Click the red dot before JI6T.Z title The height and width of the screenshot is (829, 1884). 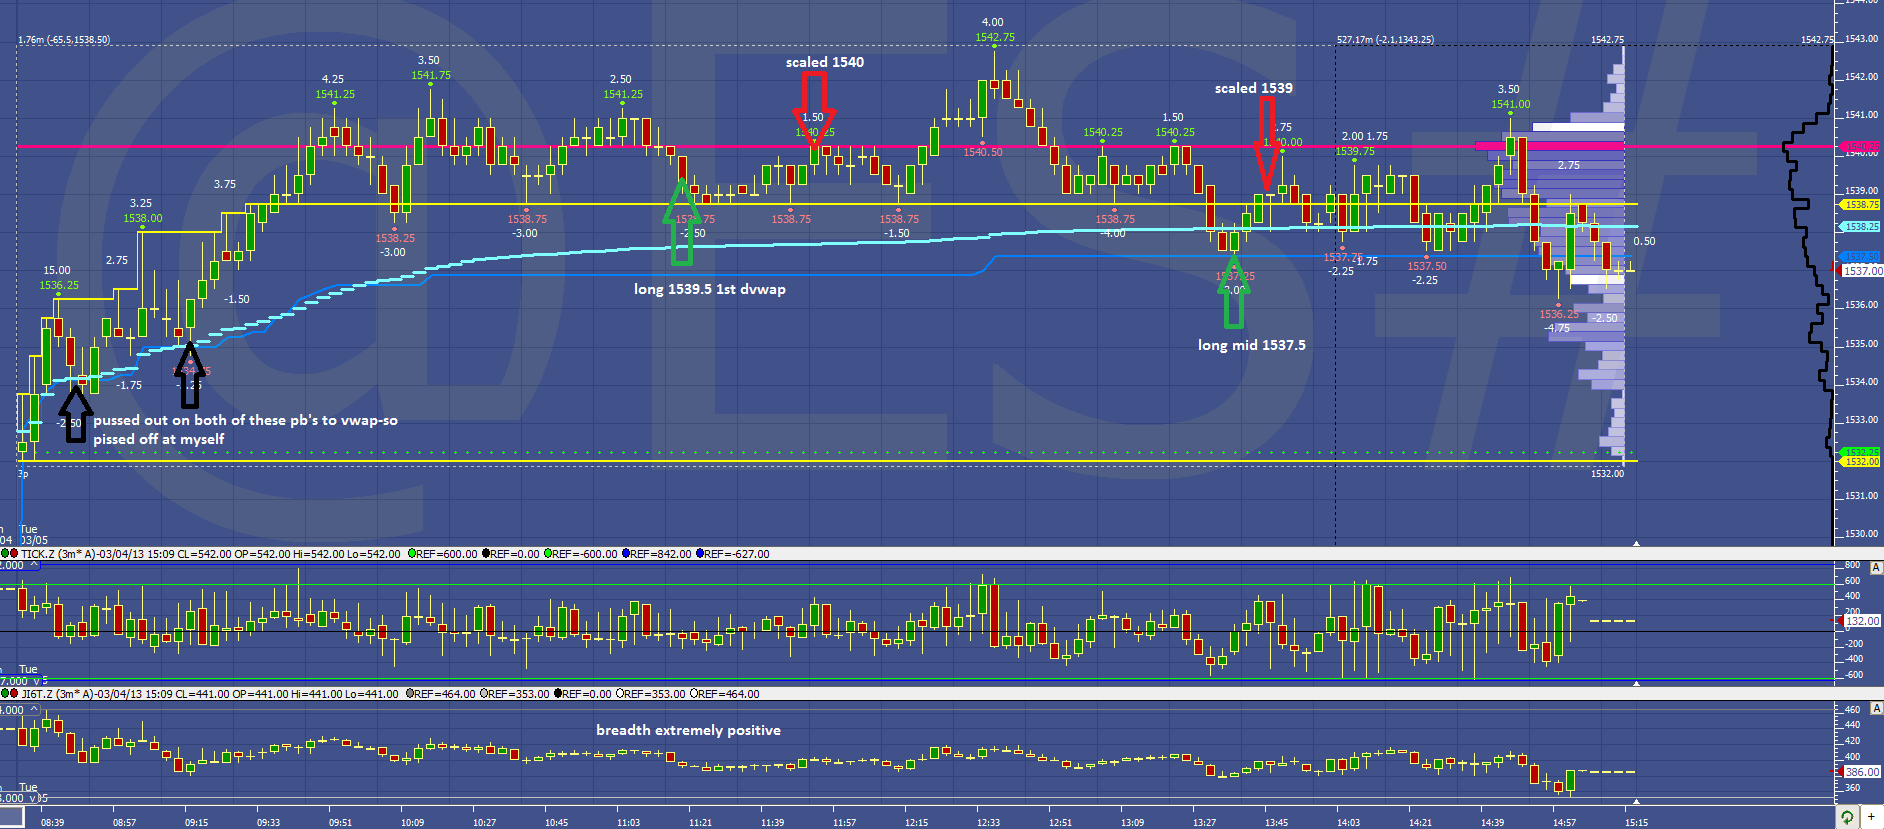[14, 693]
